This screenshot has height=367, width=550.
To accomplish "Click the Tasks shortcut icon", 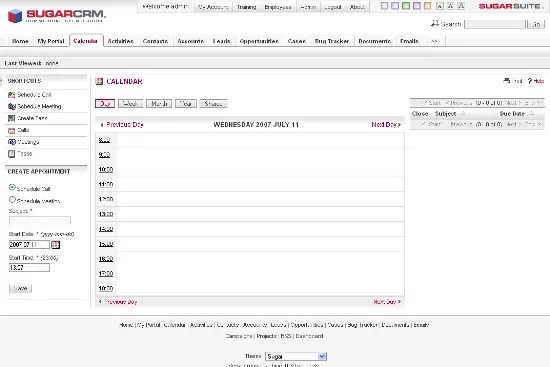I will click(12, 154).
